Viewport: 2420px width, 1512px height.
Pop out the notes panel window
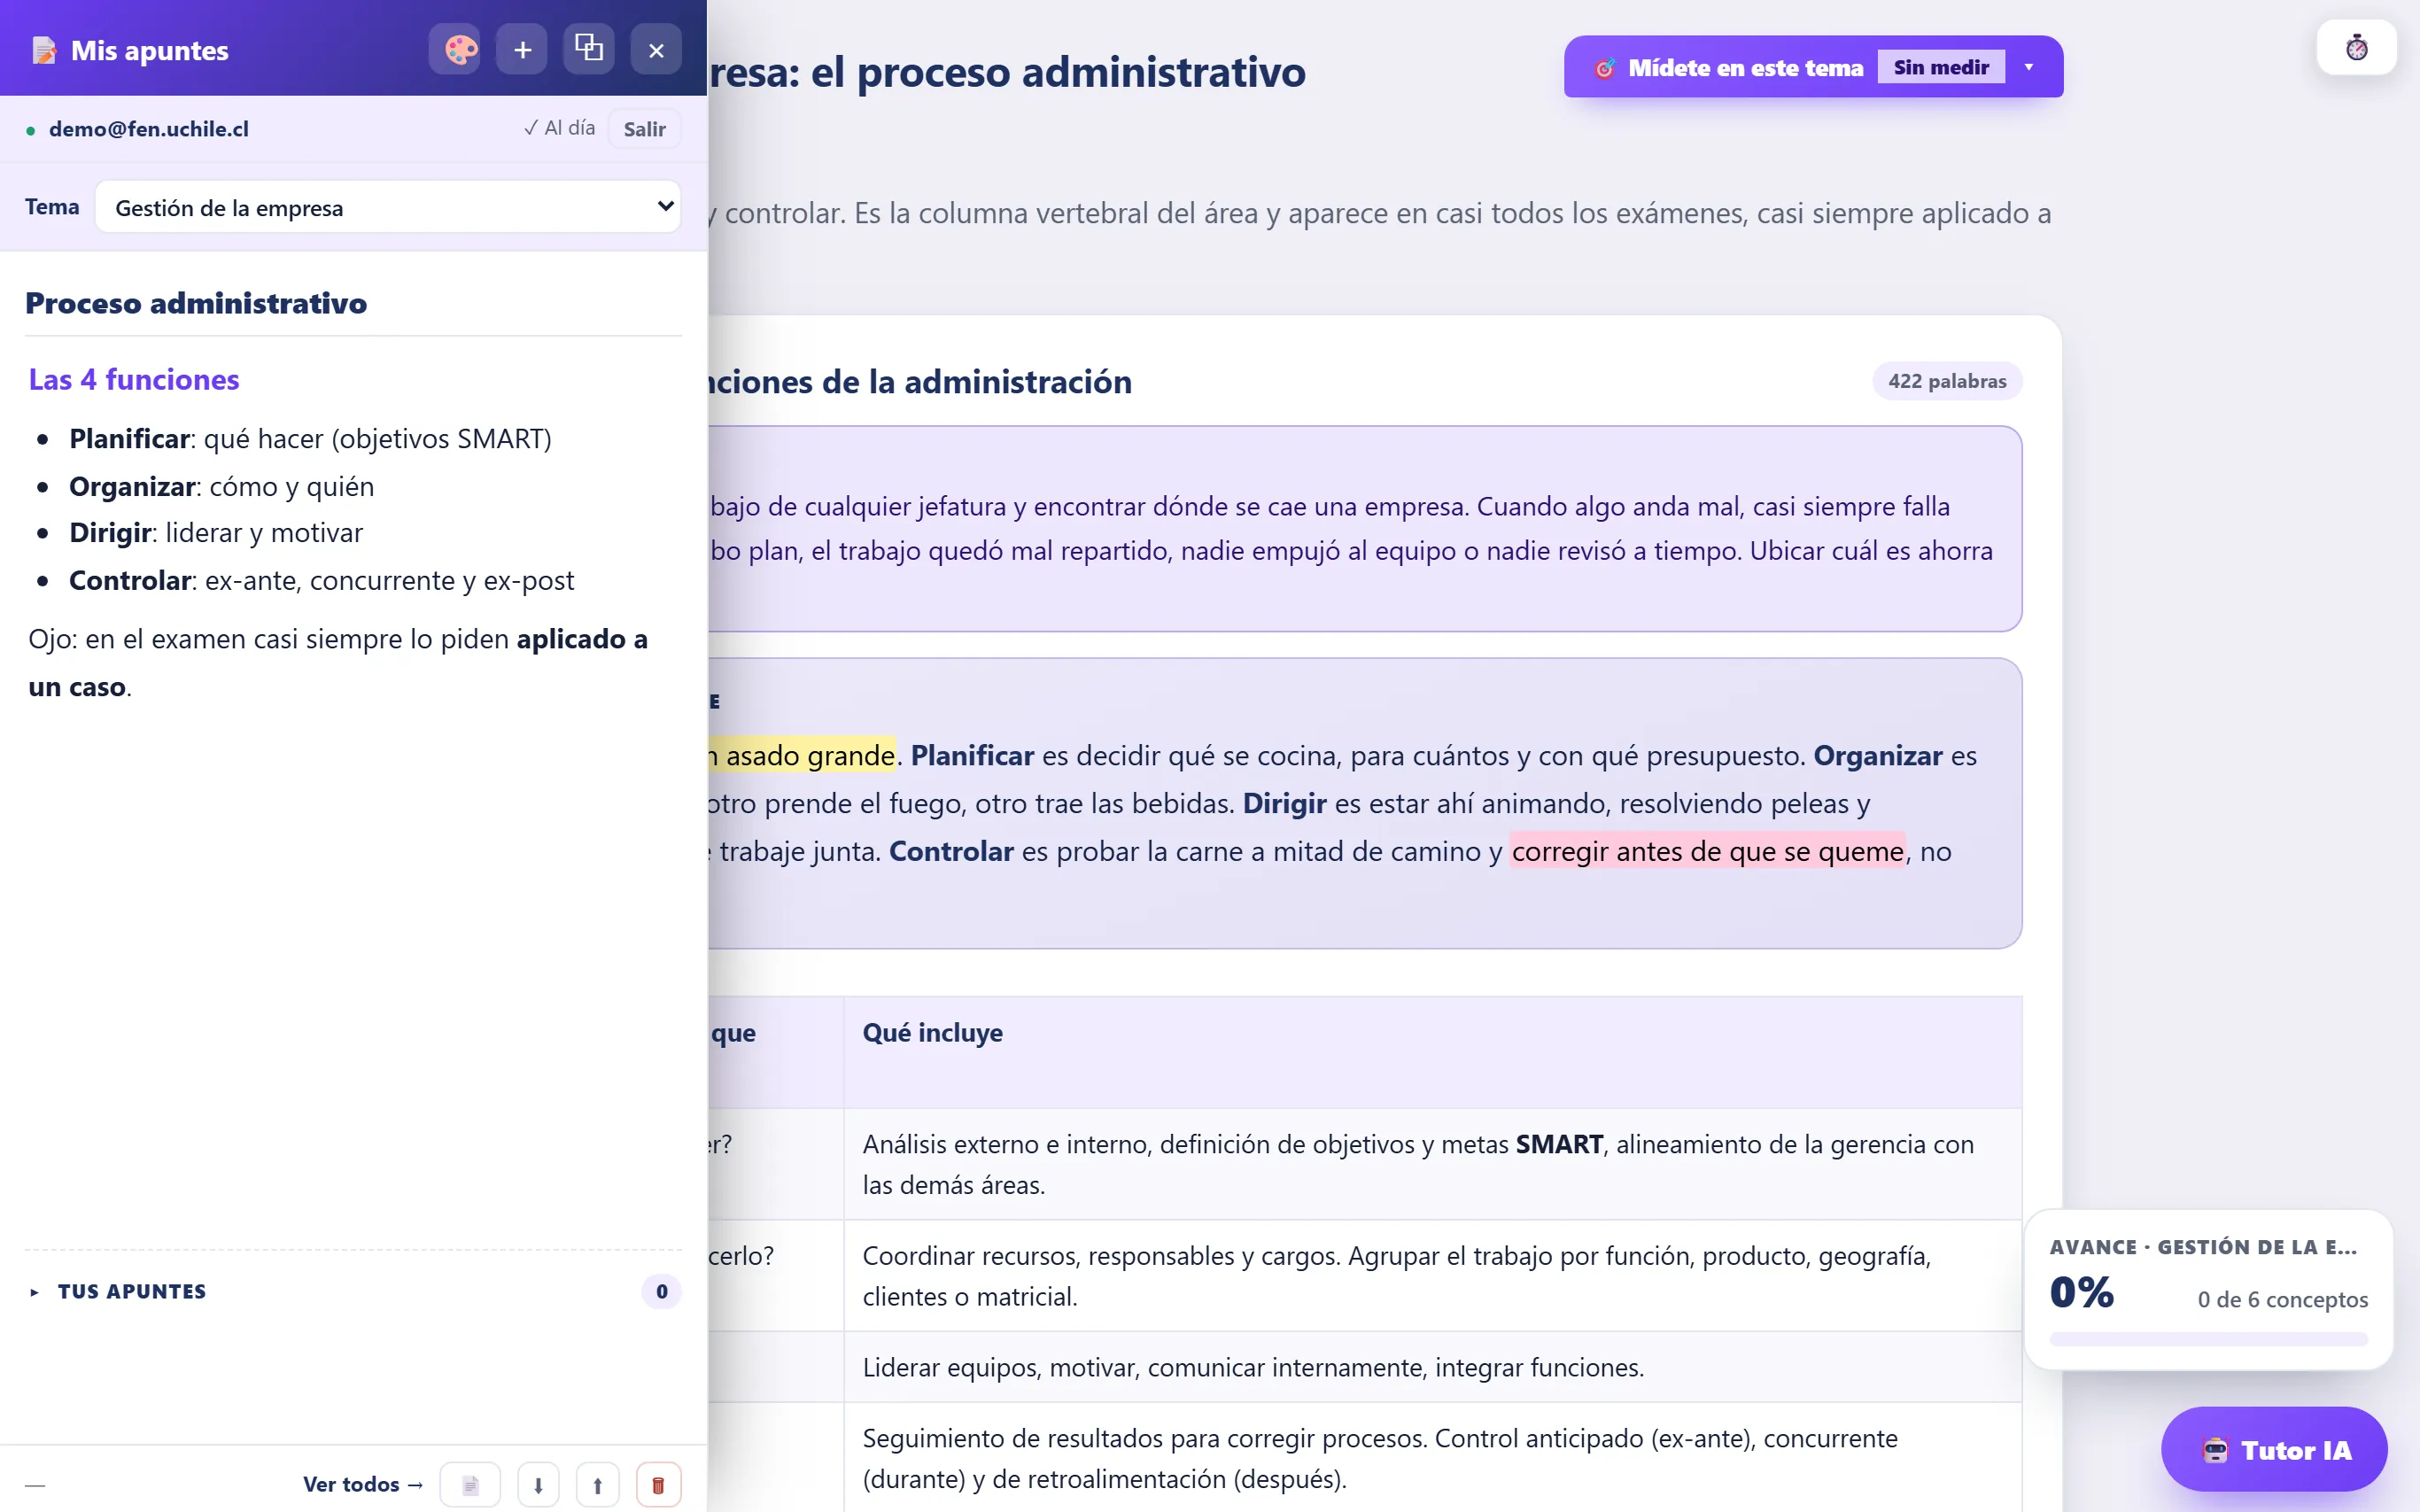pos(589,49)
